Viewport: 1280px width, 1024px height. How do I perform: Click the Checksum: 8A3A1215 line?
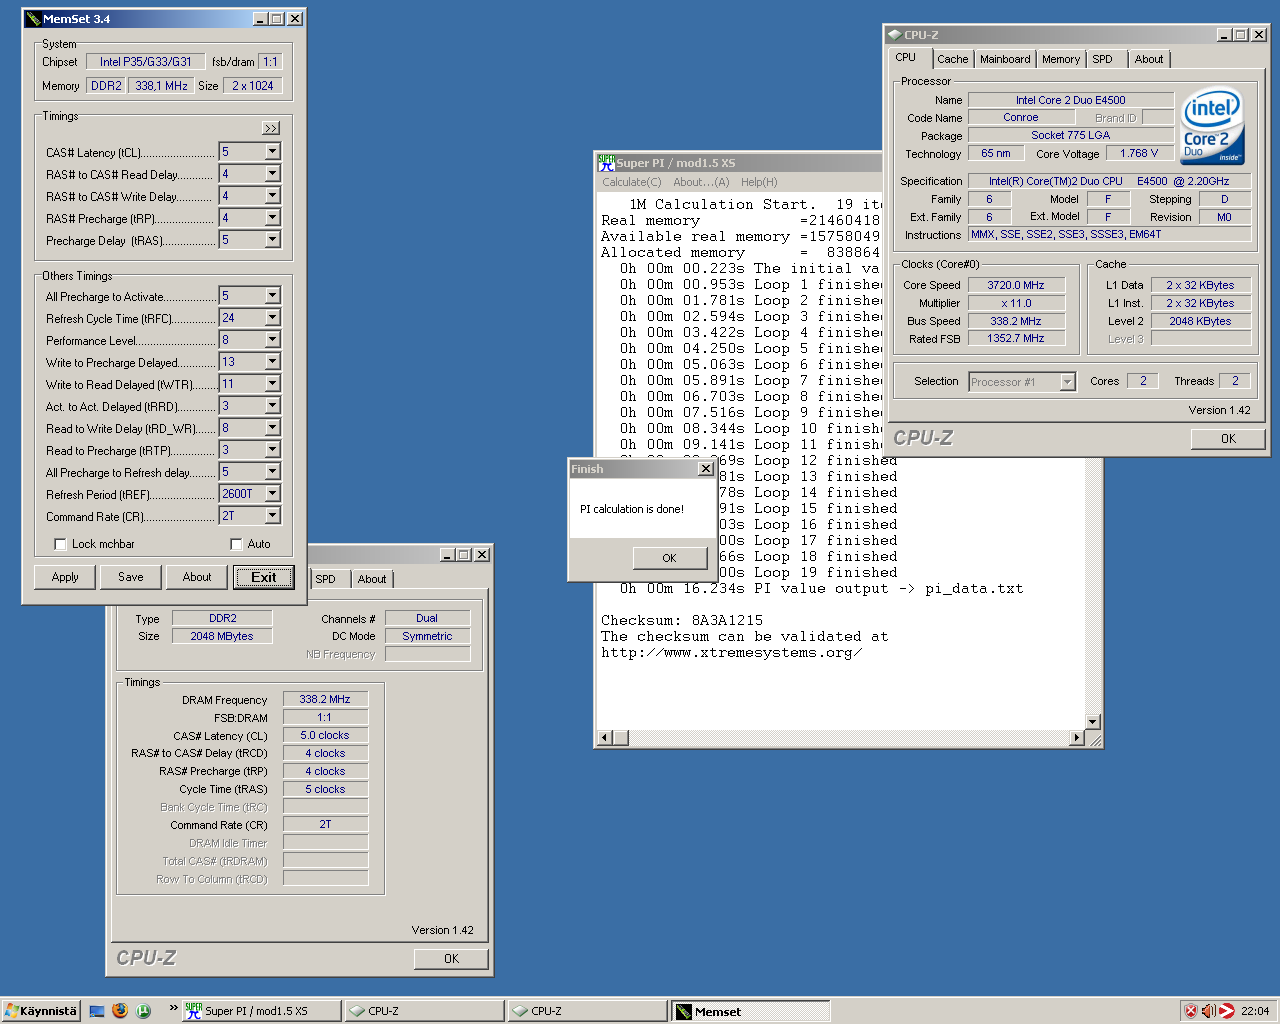pyautogui.click(x=682, y=620)
